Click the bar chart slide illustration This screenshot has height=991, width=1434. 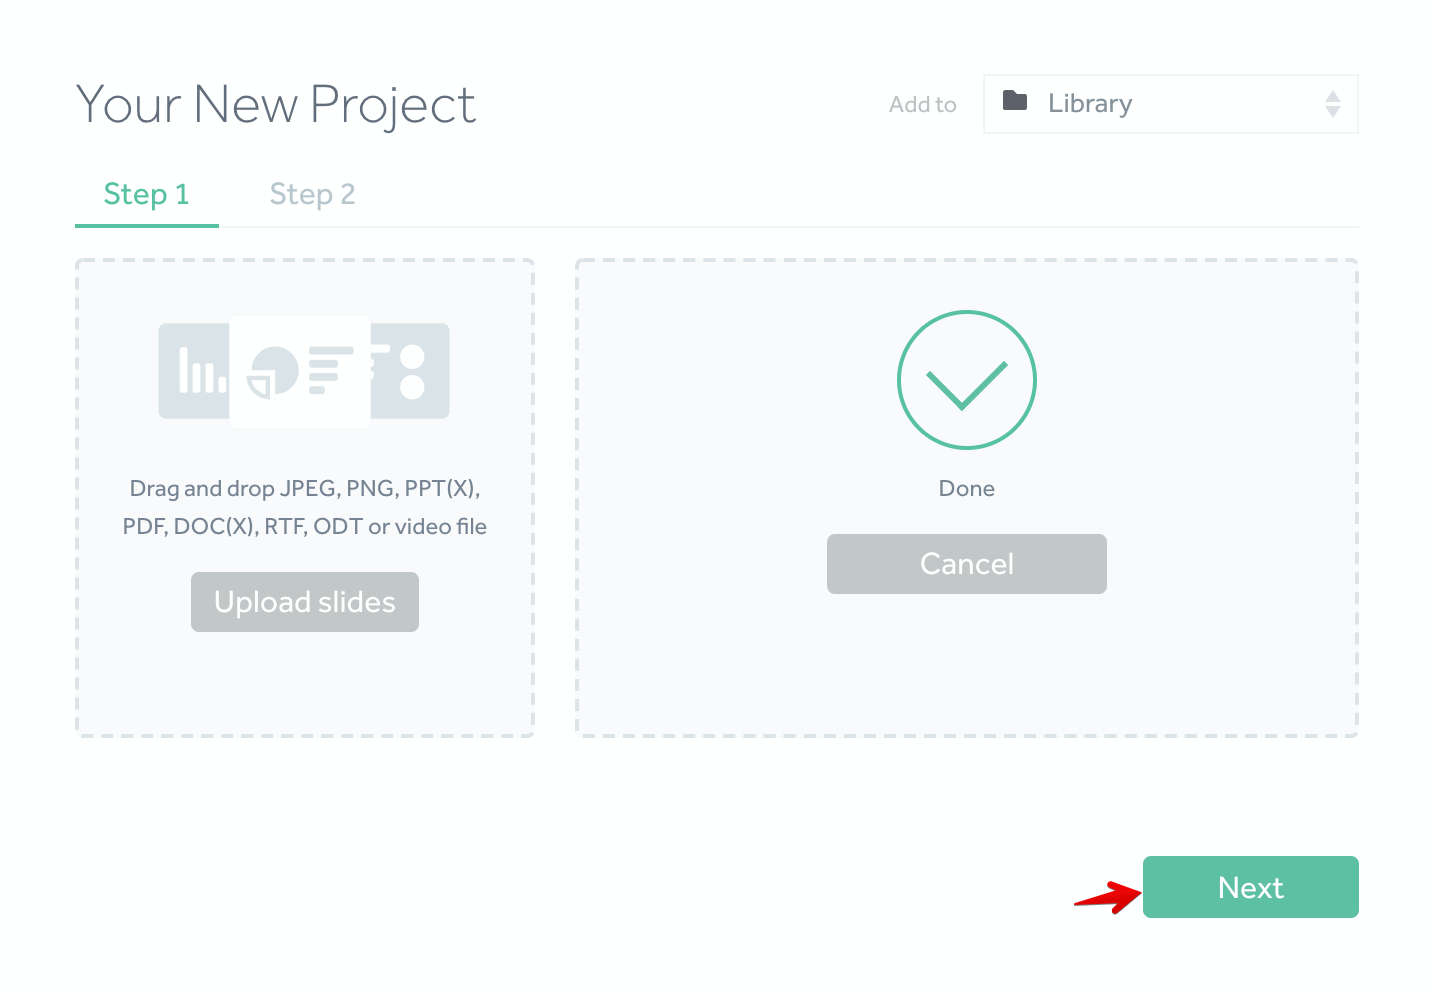pos(195,371)
